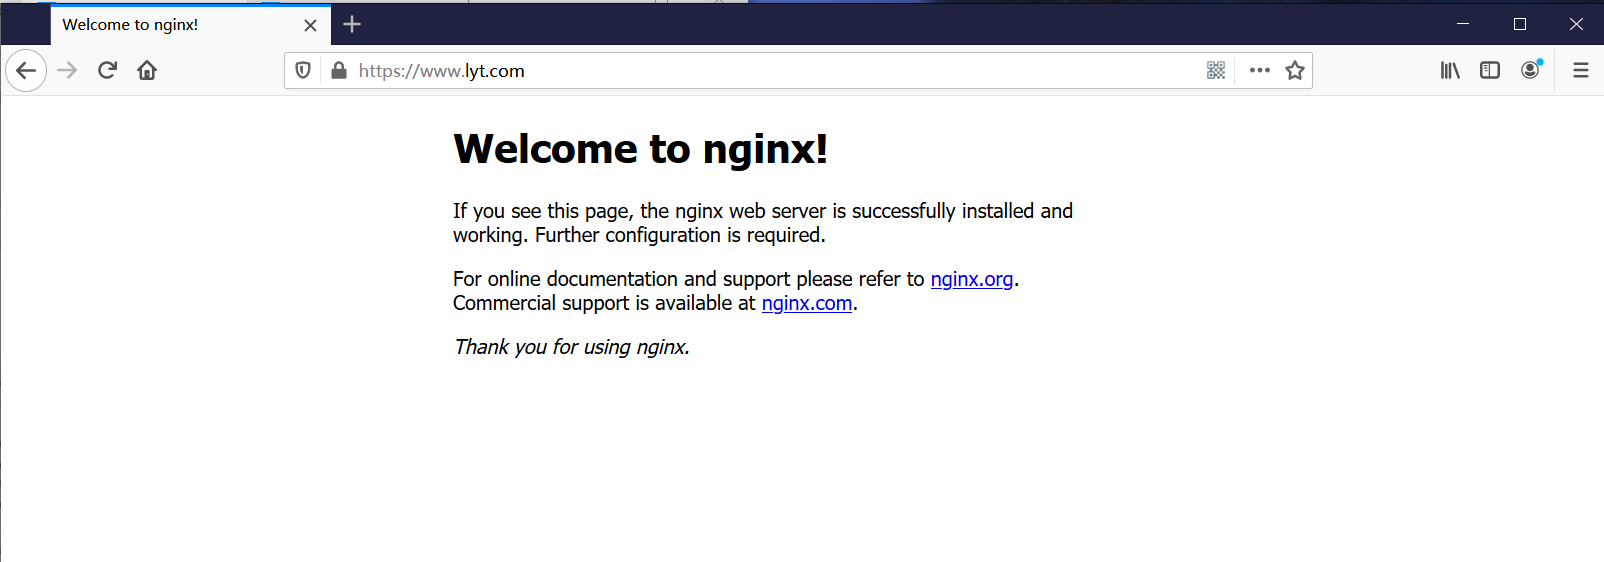The image size is (1604, 562).
Task: Minimize the Firefox window
Action: coord(1463,24)
